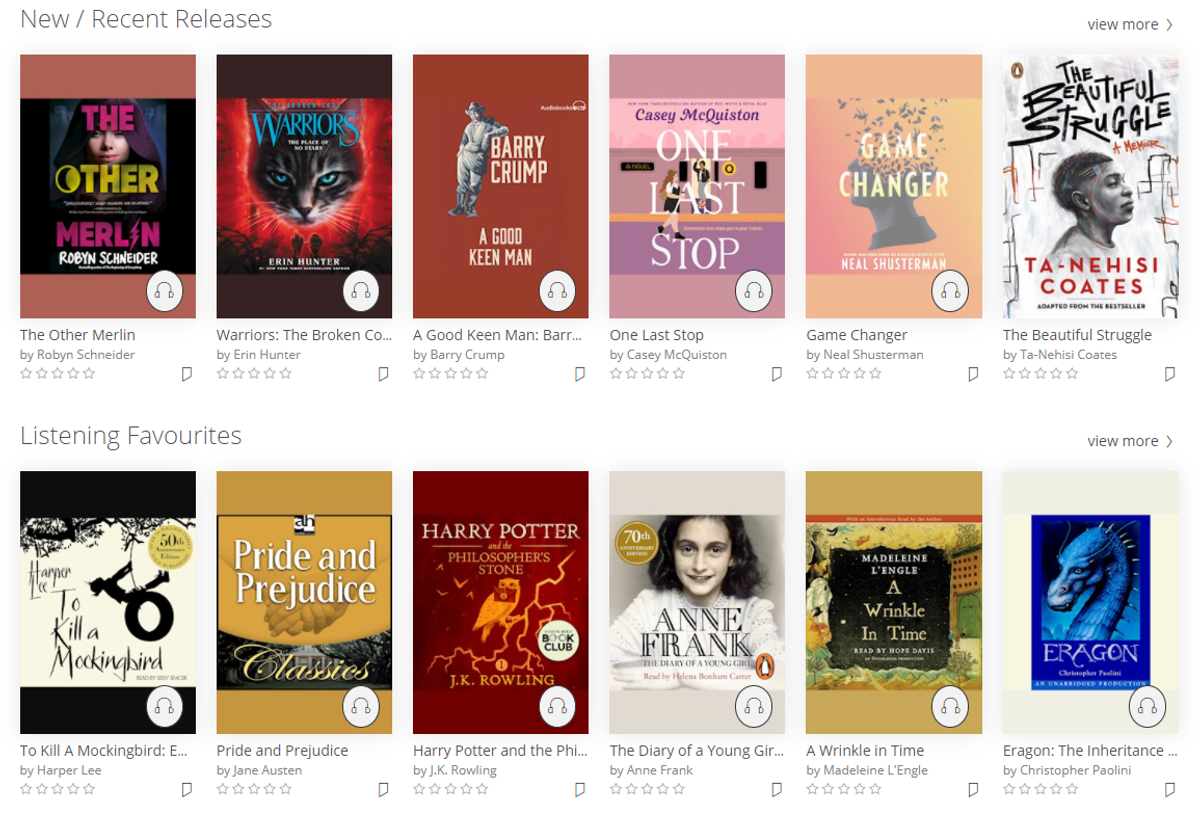The height and width of the screenshot is (814, 1200).
Task: Rate Game Changer five stars
Action: (876, 374)
